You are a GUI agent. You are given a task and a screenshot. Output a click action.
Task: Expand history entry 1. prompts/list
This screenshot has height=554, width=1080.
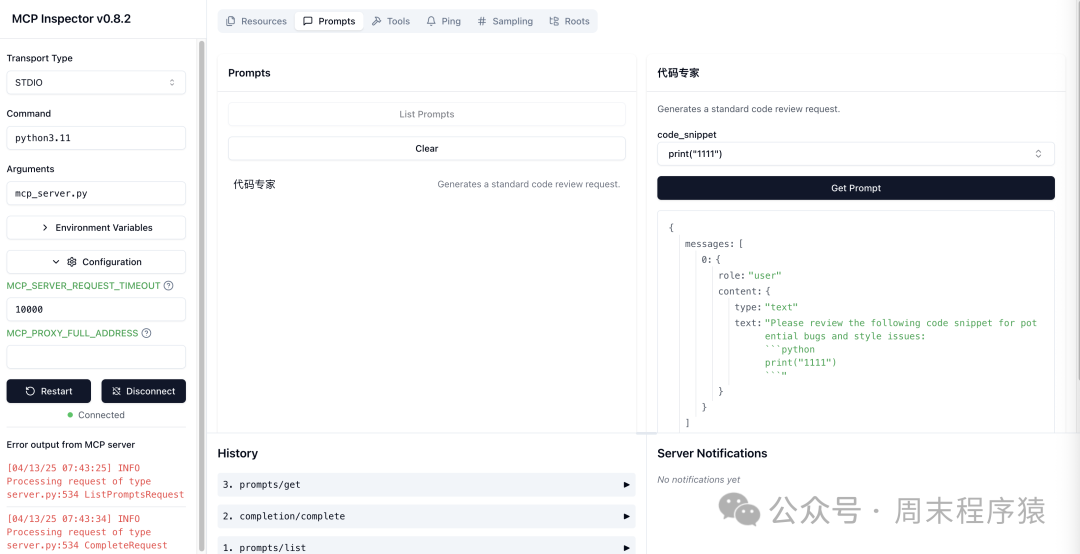426,547
